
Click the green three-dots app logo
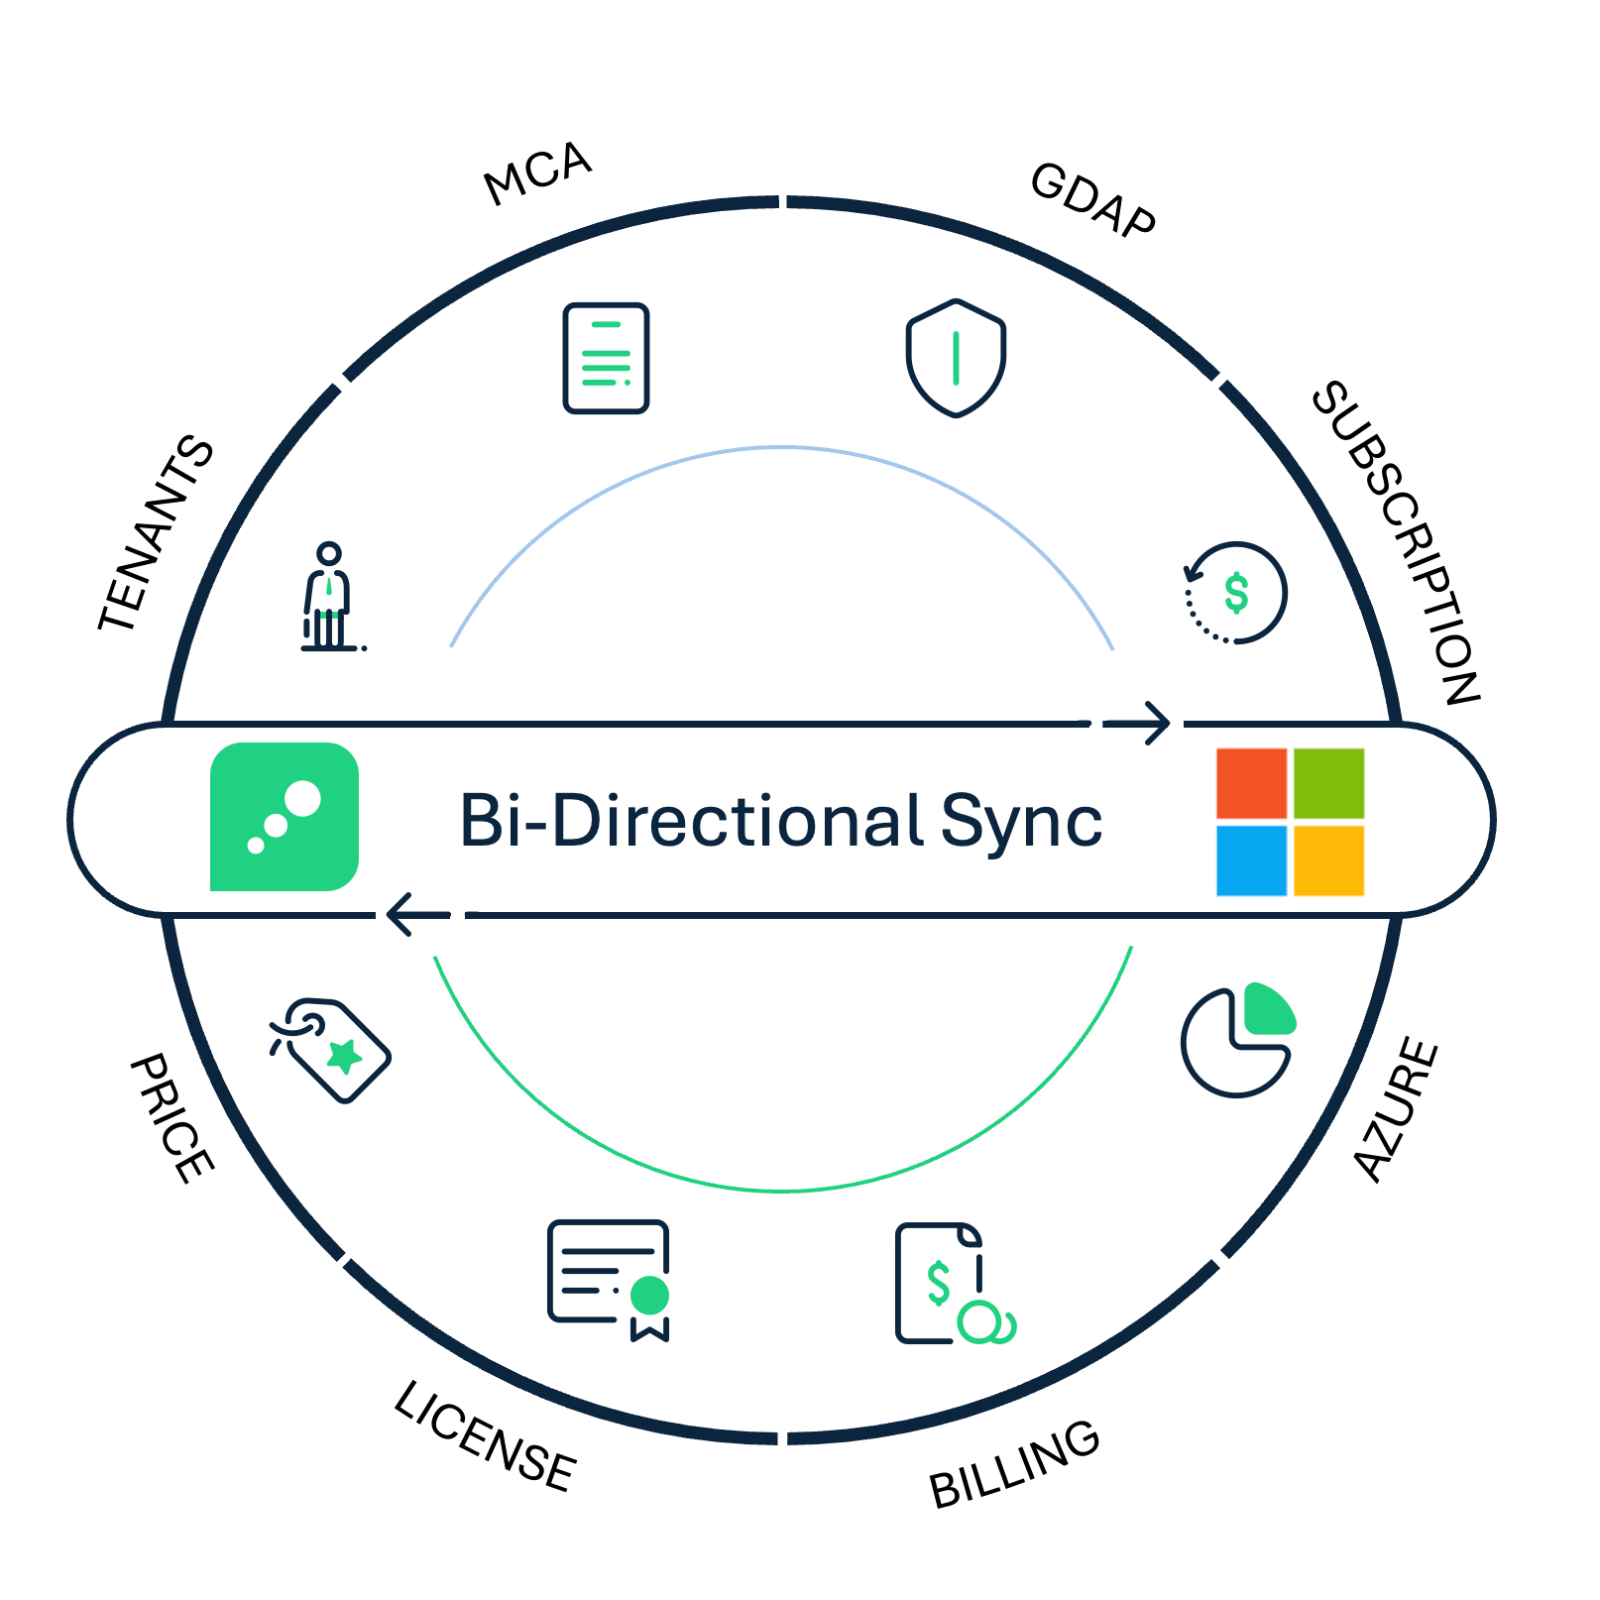coord(284,817)
